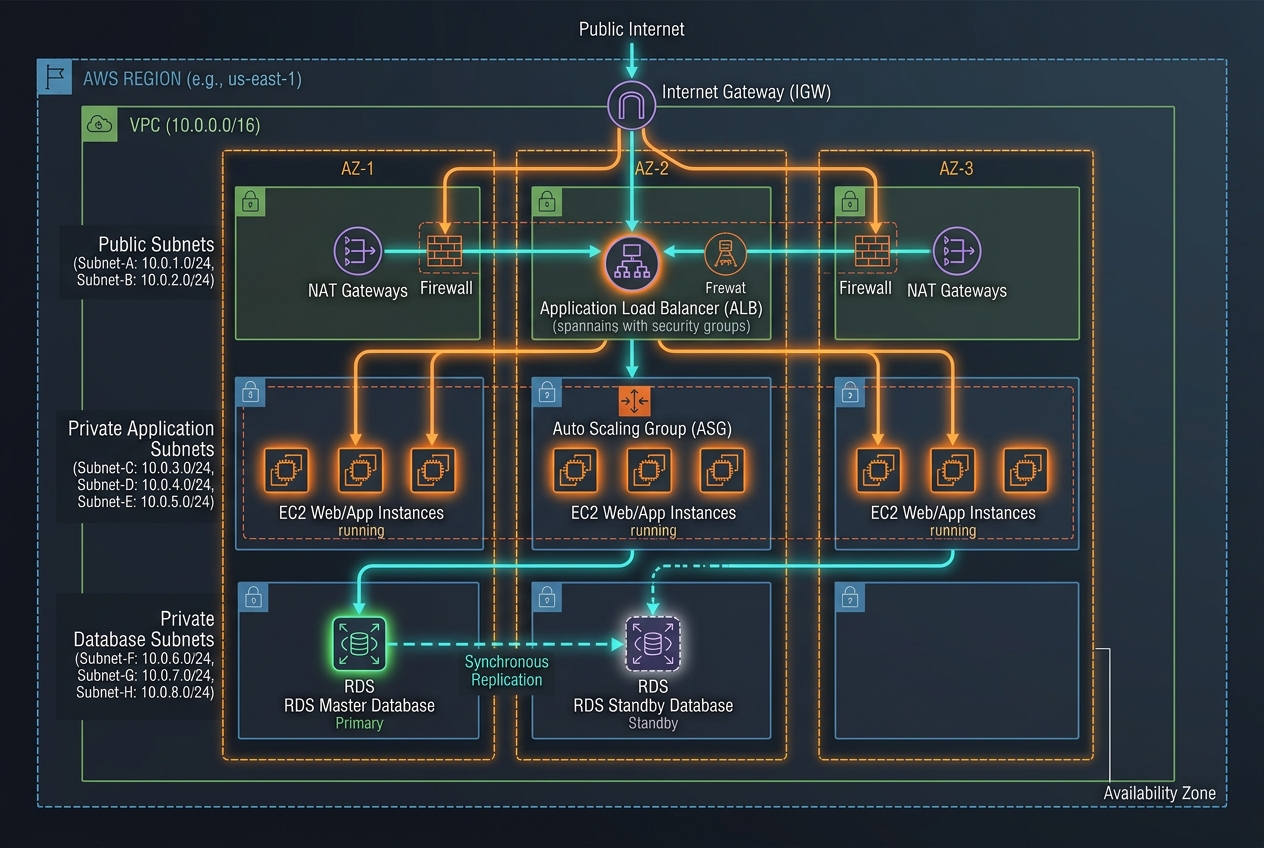Click 'EC2 Web/App Instances' label in AZ-3
Screen dimensions: 1264x848
click(953, 513)
